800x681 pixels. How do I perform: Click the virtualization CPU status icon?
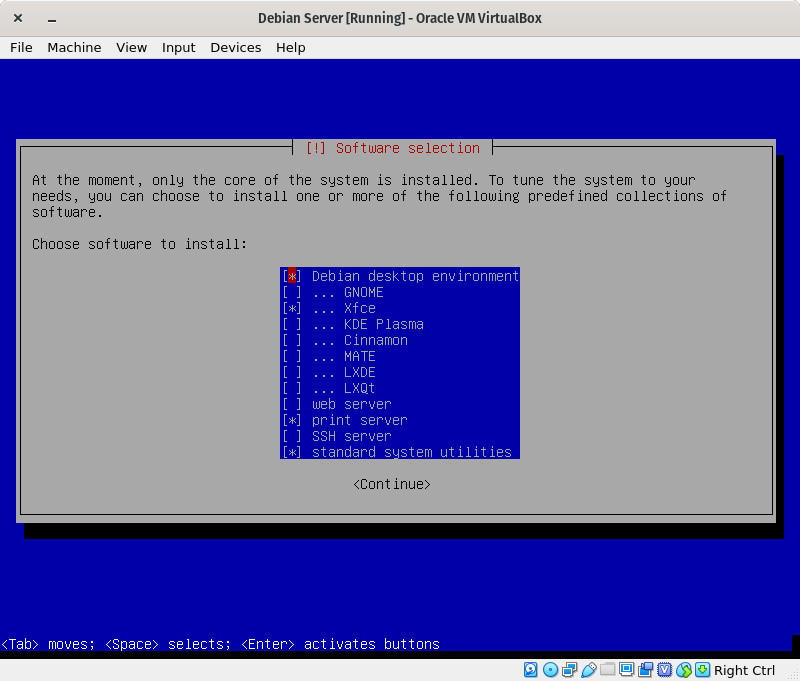[664, 670]
